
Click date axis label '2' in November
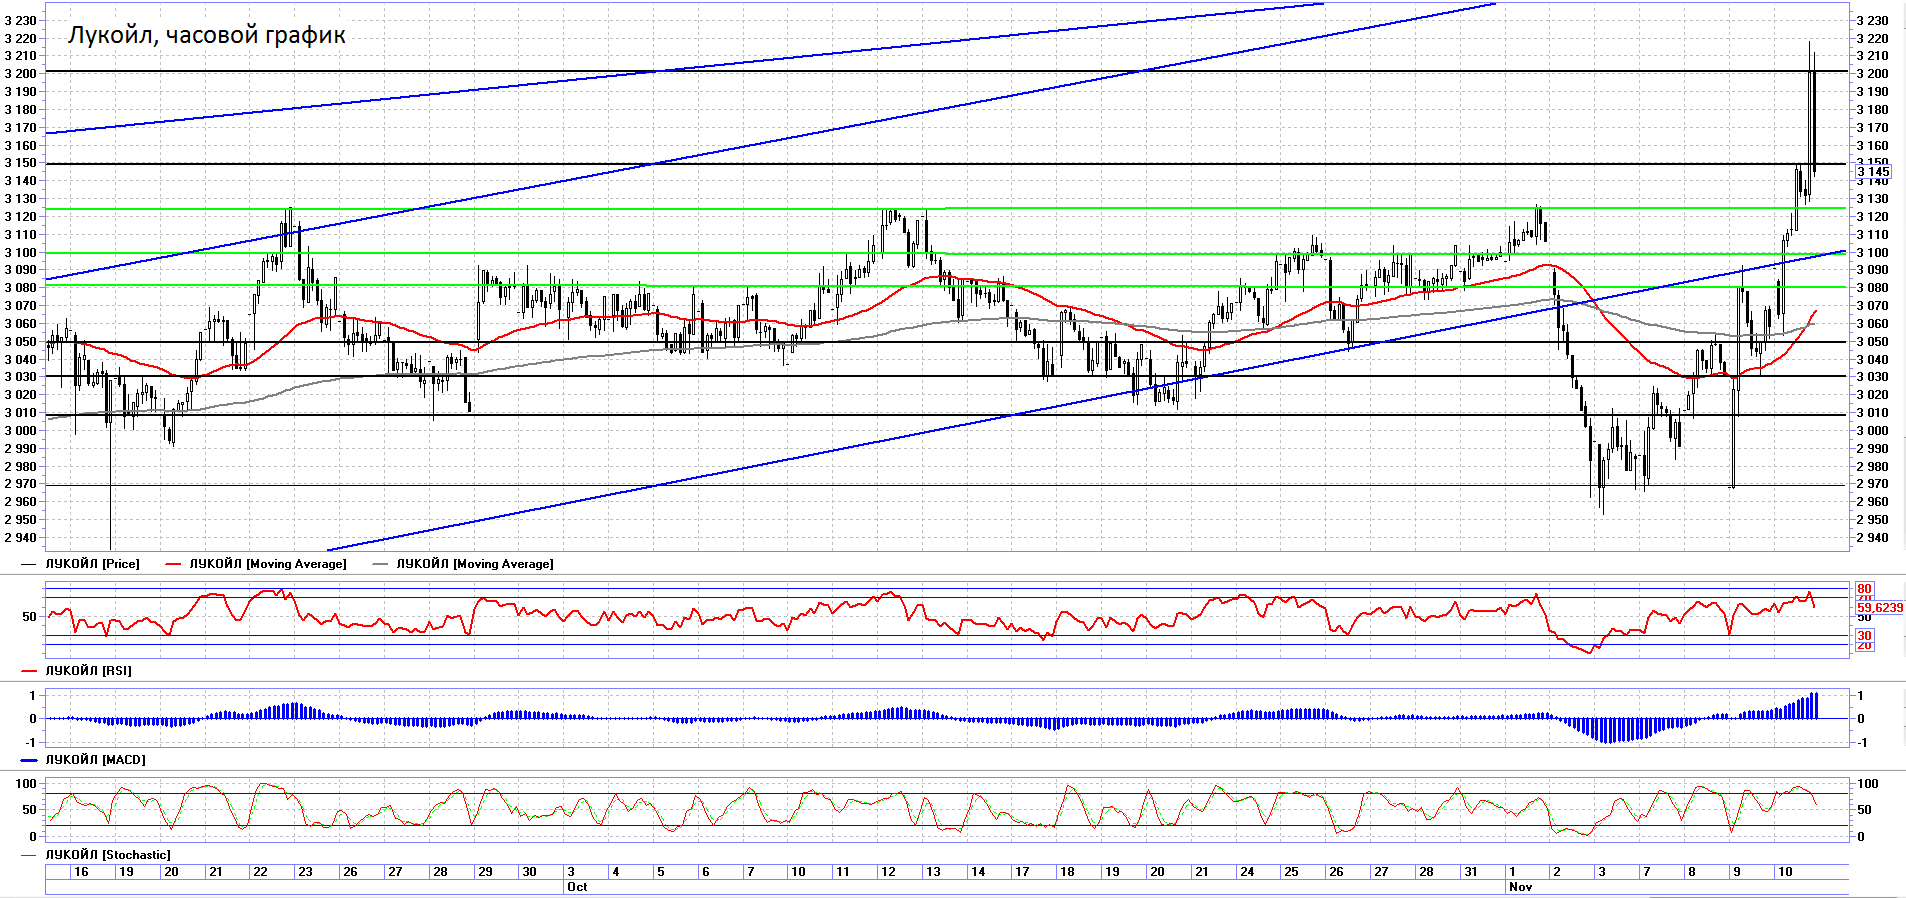(x=1557, y=872)
